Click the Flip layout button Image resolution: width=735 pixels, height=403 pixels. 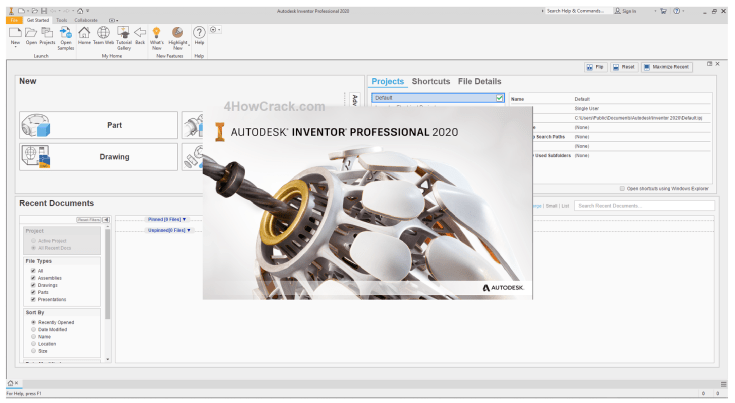click(596, 67)
